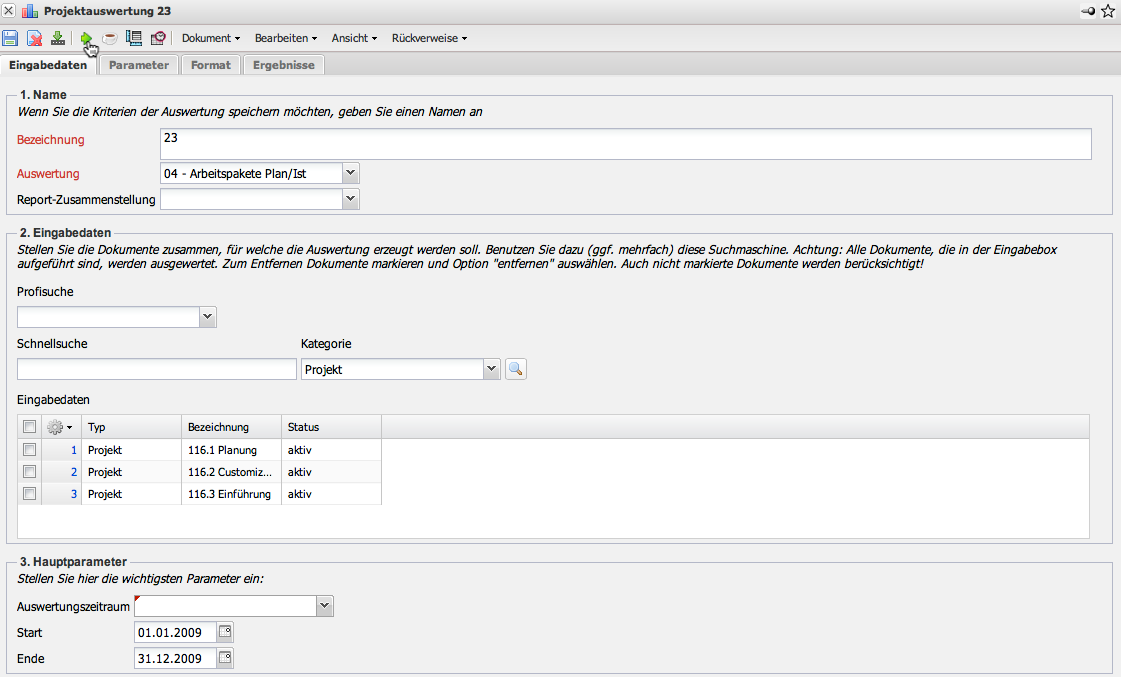
Task: Click the save floppy disk icon
Action: tap(10, 38)
